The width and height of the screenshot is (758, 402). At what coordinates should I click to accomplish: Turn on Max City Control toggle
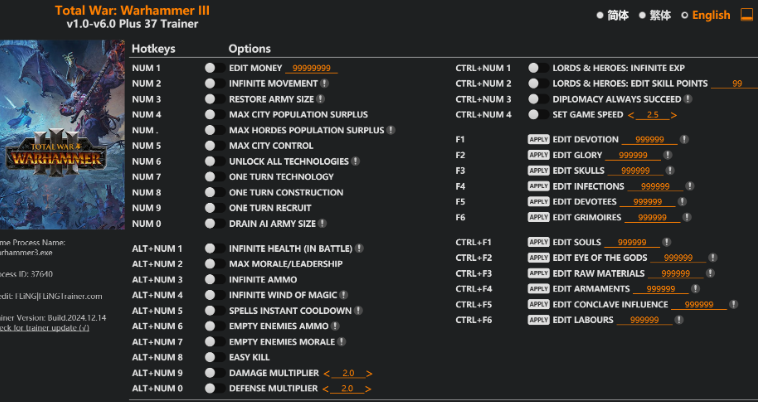(x=215, y=145)
